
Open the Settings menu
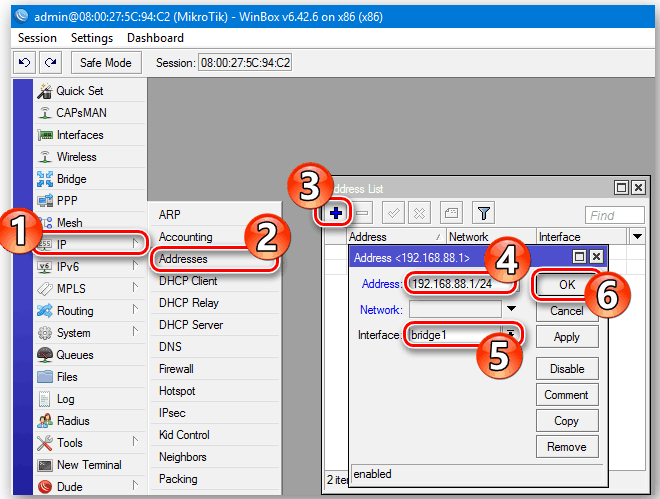click(x=92, y=38)
